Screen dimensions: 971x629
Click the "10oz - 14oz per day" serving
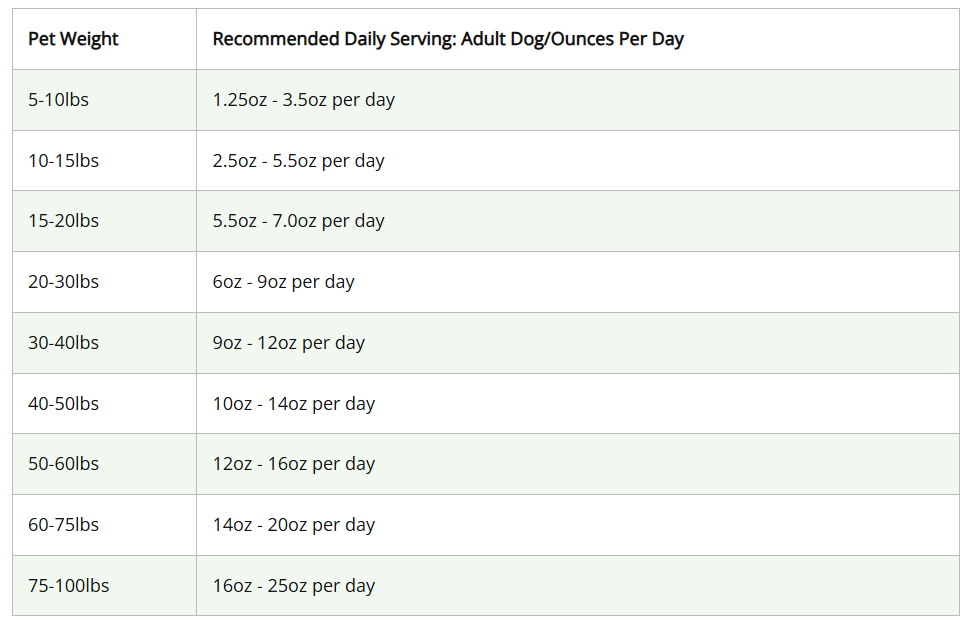click(293, 404)
